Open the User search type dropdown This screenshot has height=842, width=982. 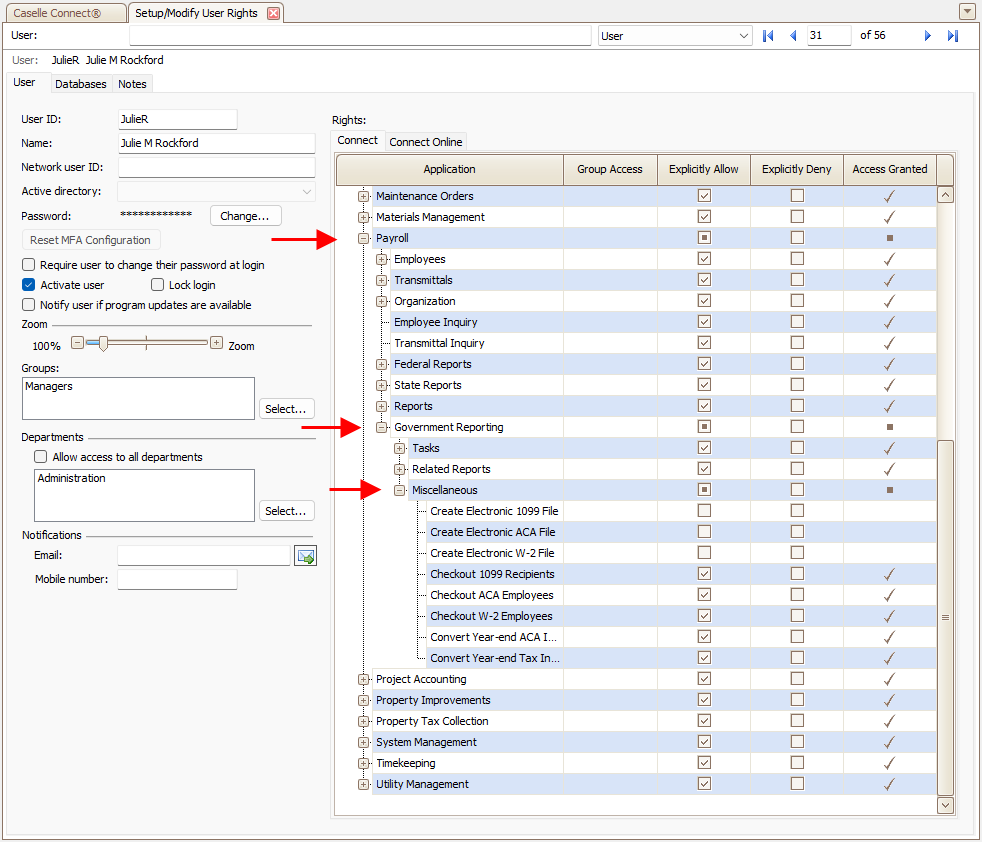point(743,36)
